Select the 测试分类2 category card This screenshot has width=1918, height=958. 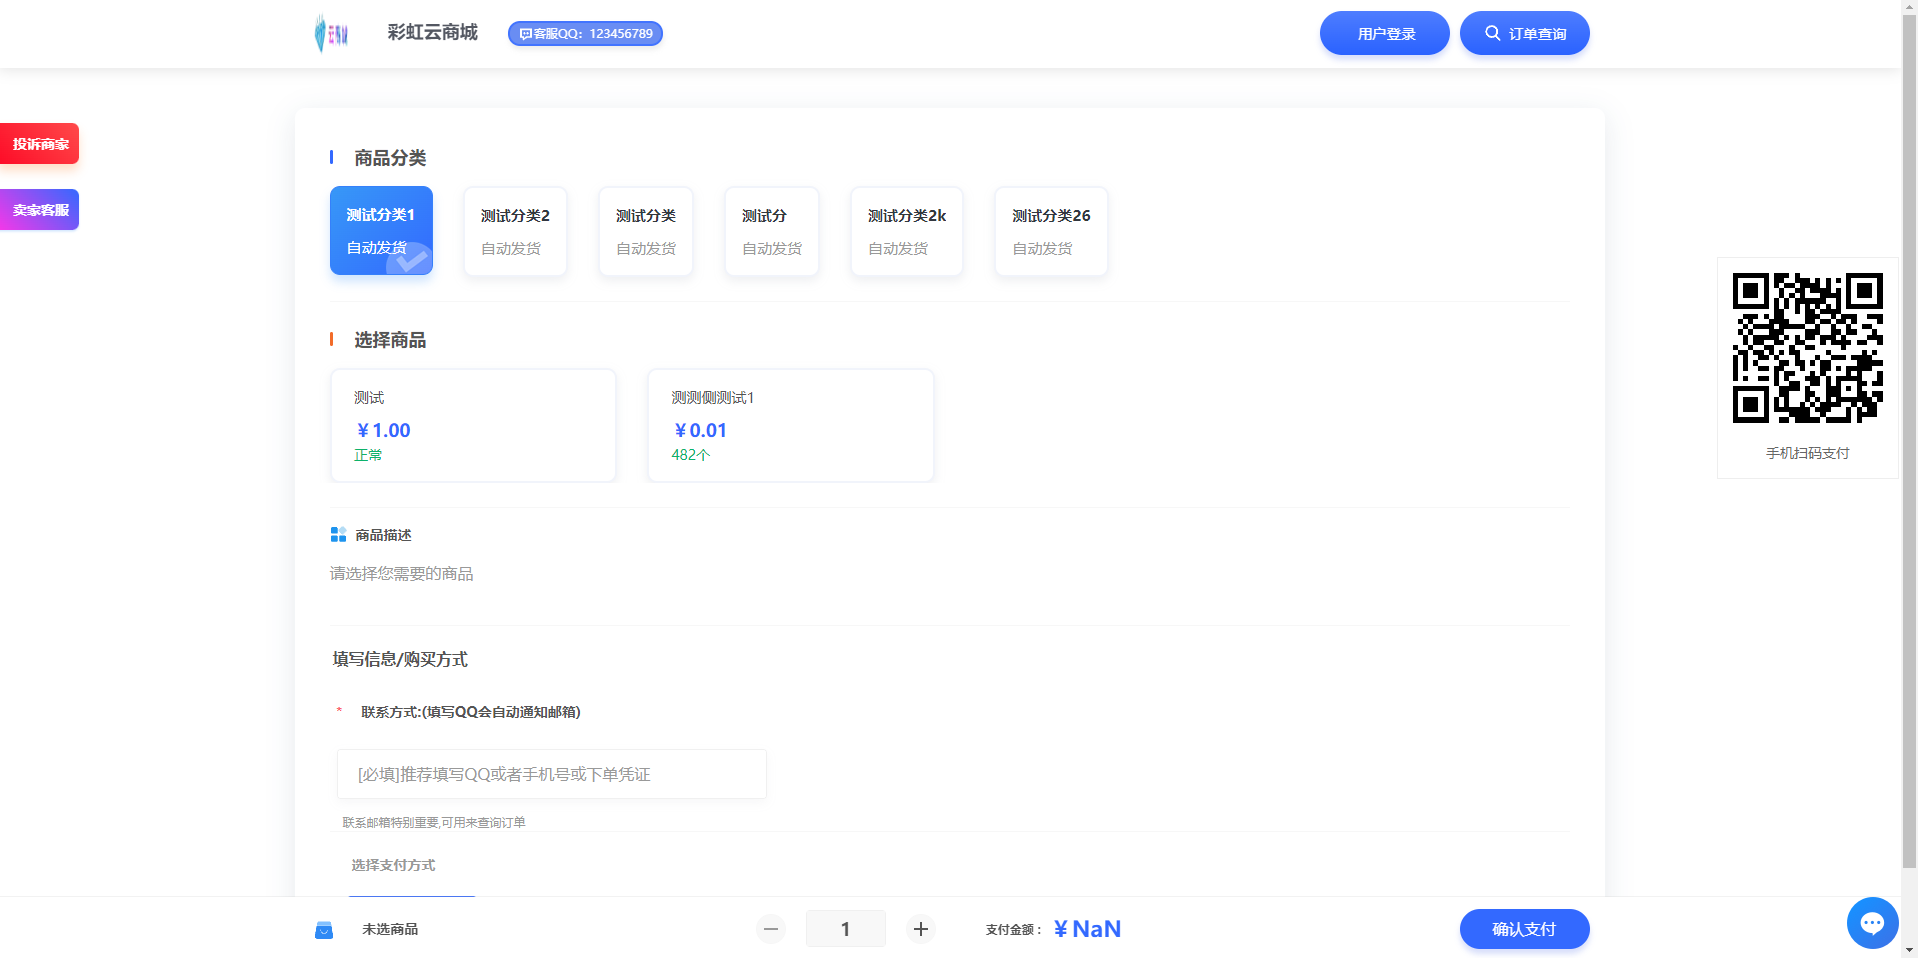click(515, 231)
